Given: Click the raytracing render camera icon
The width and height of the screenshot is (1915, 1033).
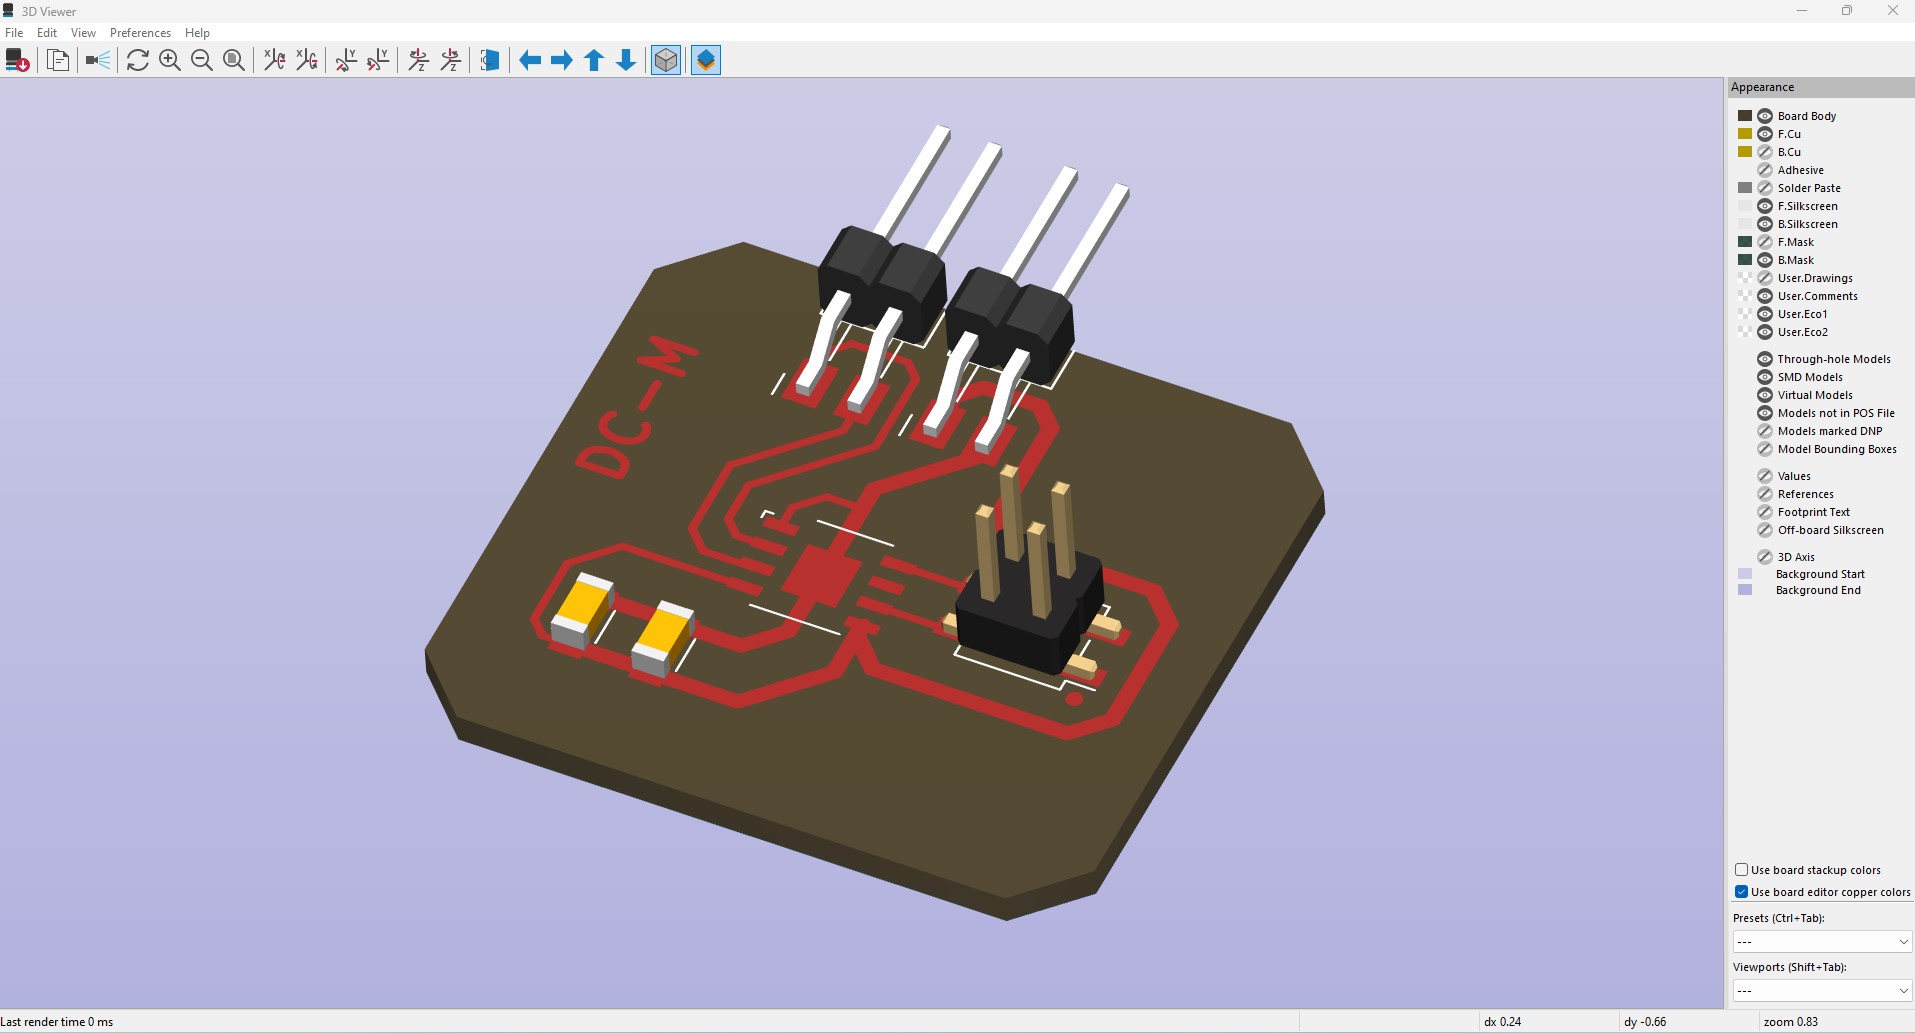Looking at the screenshot, I should point(98,60).
